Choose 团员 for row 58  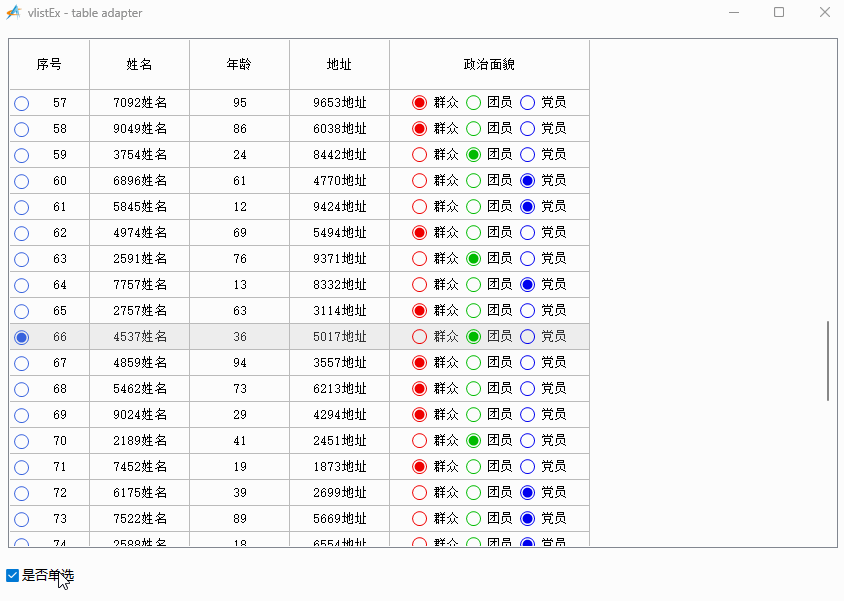click(474, 129)
